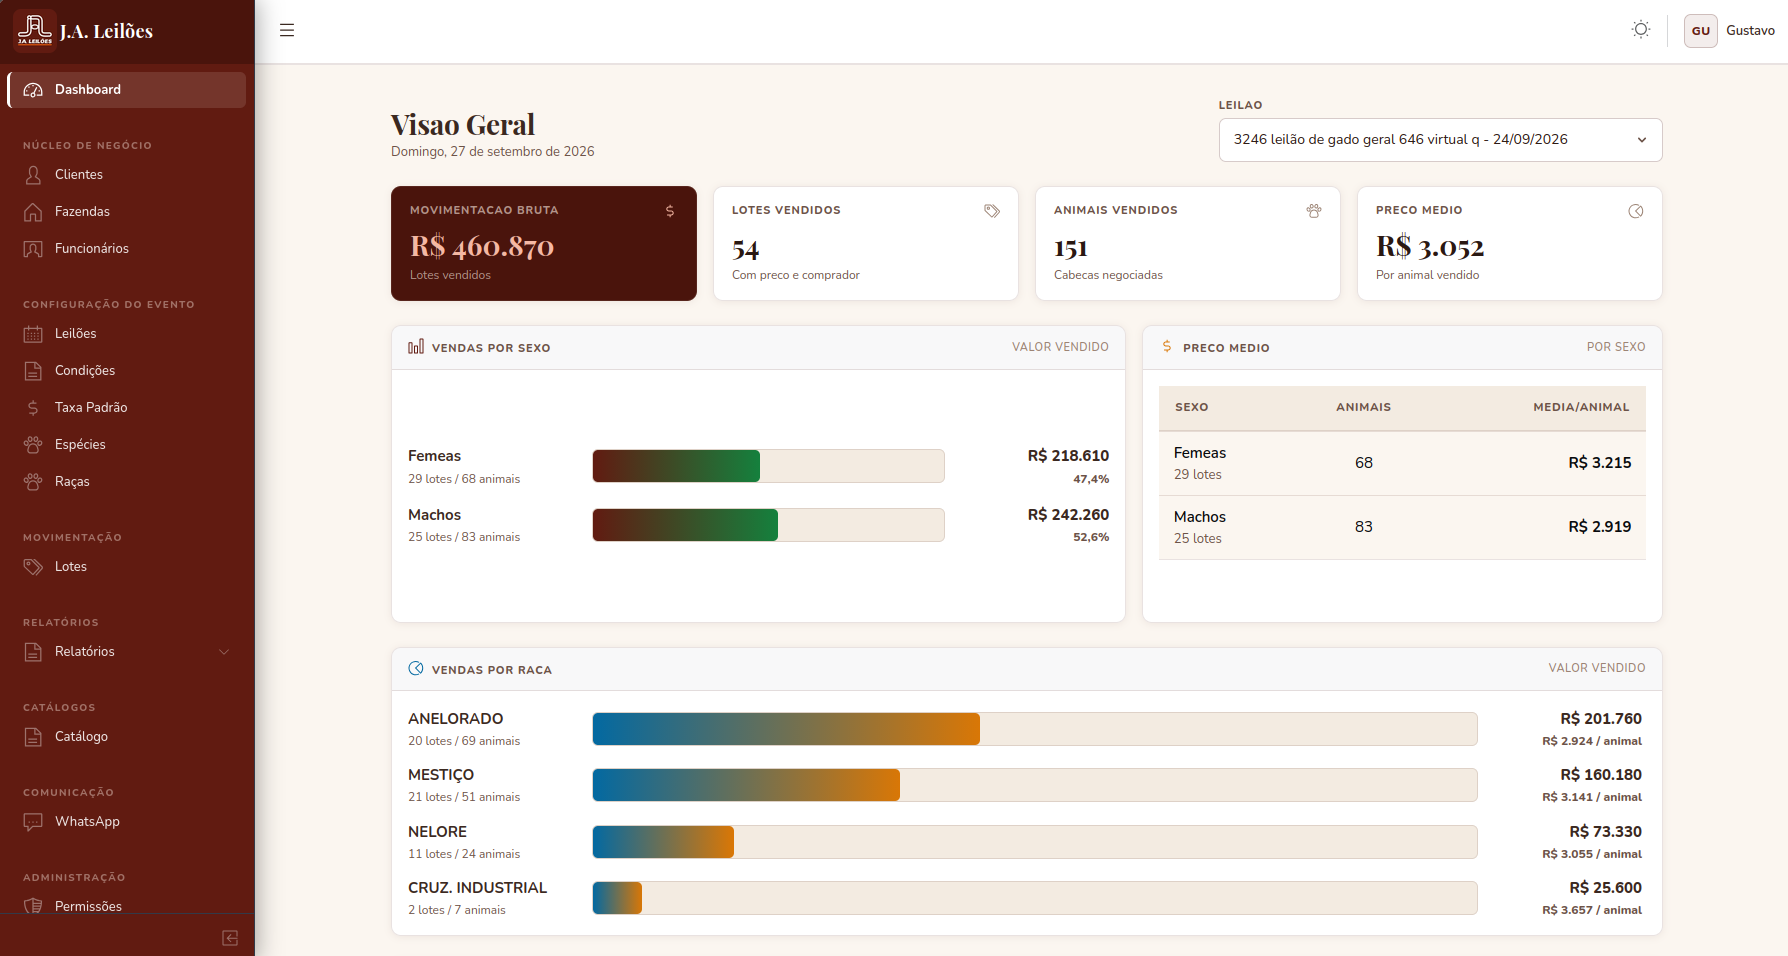Click the MESTIÇO sales progress bar

click(1035, 785)
